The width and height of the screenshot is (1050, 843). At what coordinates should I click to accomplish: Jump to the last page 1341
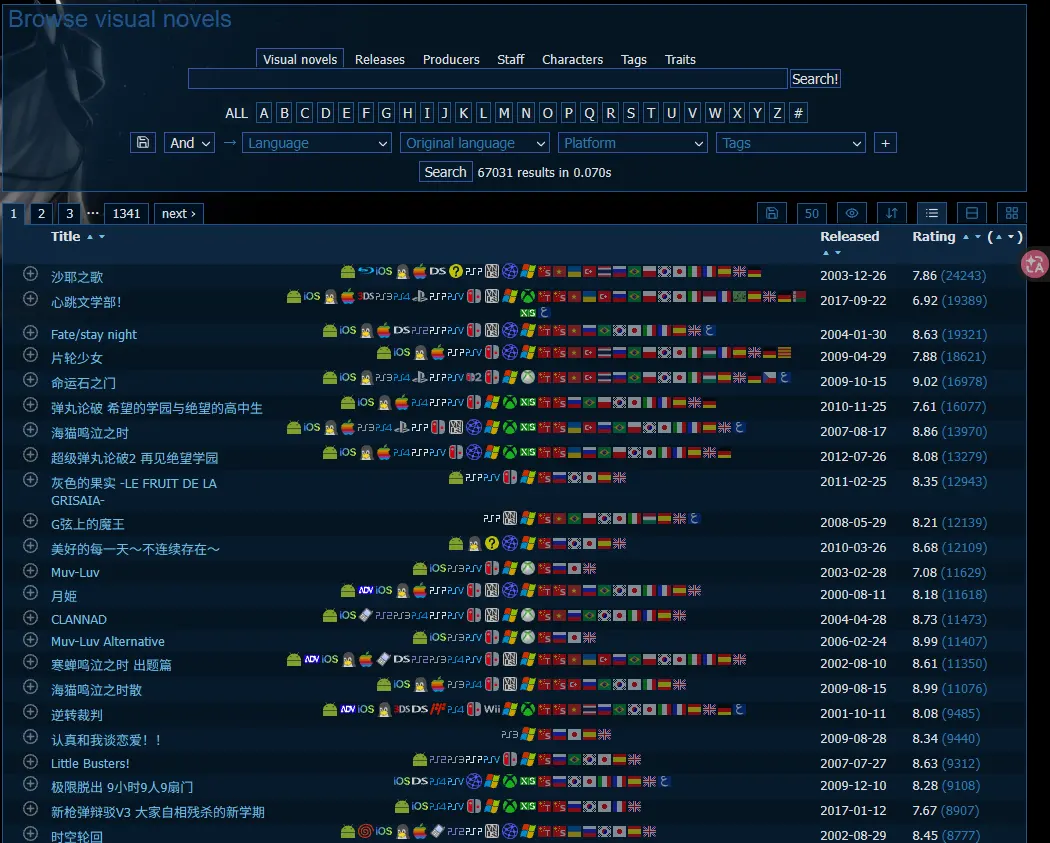(x=127, y=214)
